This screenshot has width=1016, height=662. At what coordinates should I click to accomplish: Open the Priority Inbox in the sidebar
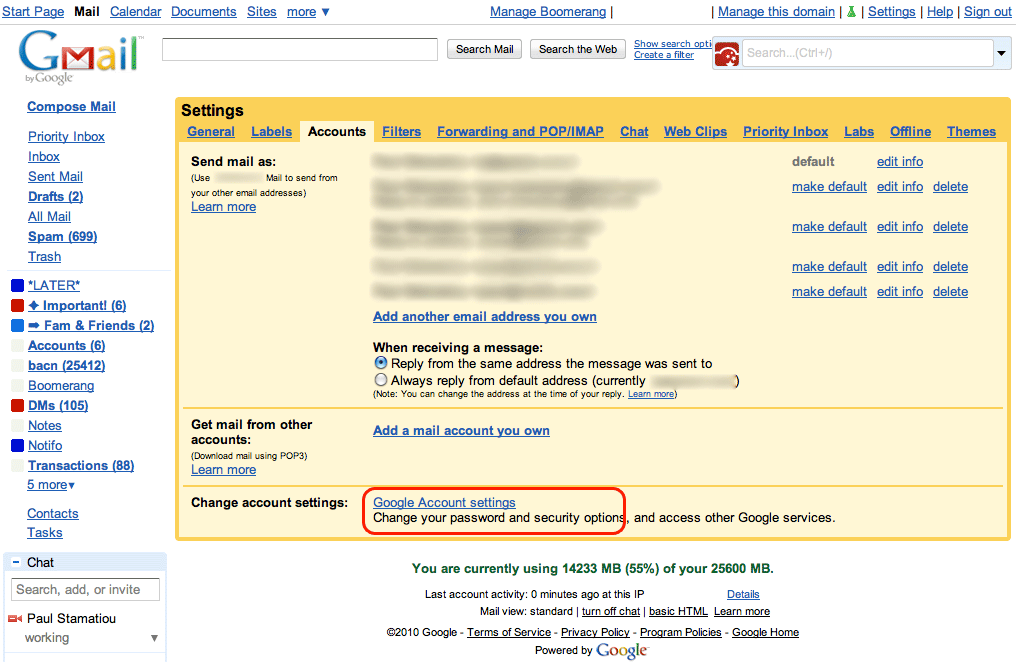click(x=66, y=137)
